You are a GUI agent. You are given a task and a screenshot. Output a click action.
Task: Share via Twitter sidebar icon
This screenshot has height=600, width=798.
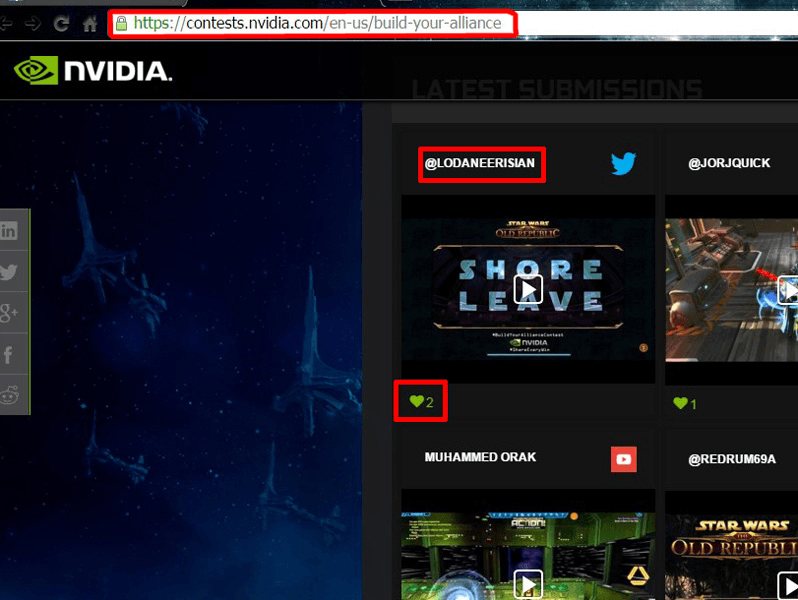tap(9, 271)
